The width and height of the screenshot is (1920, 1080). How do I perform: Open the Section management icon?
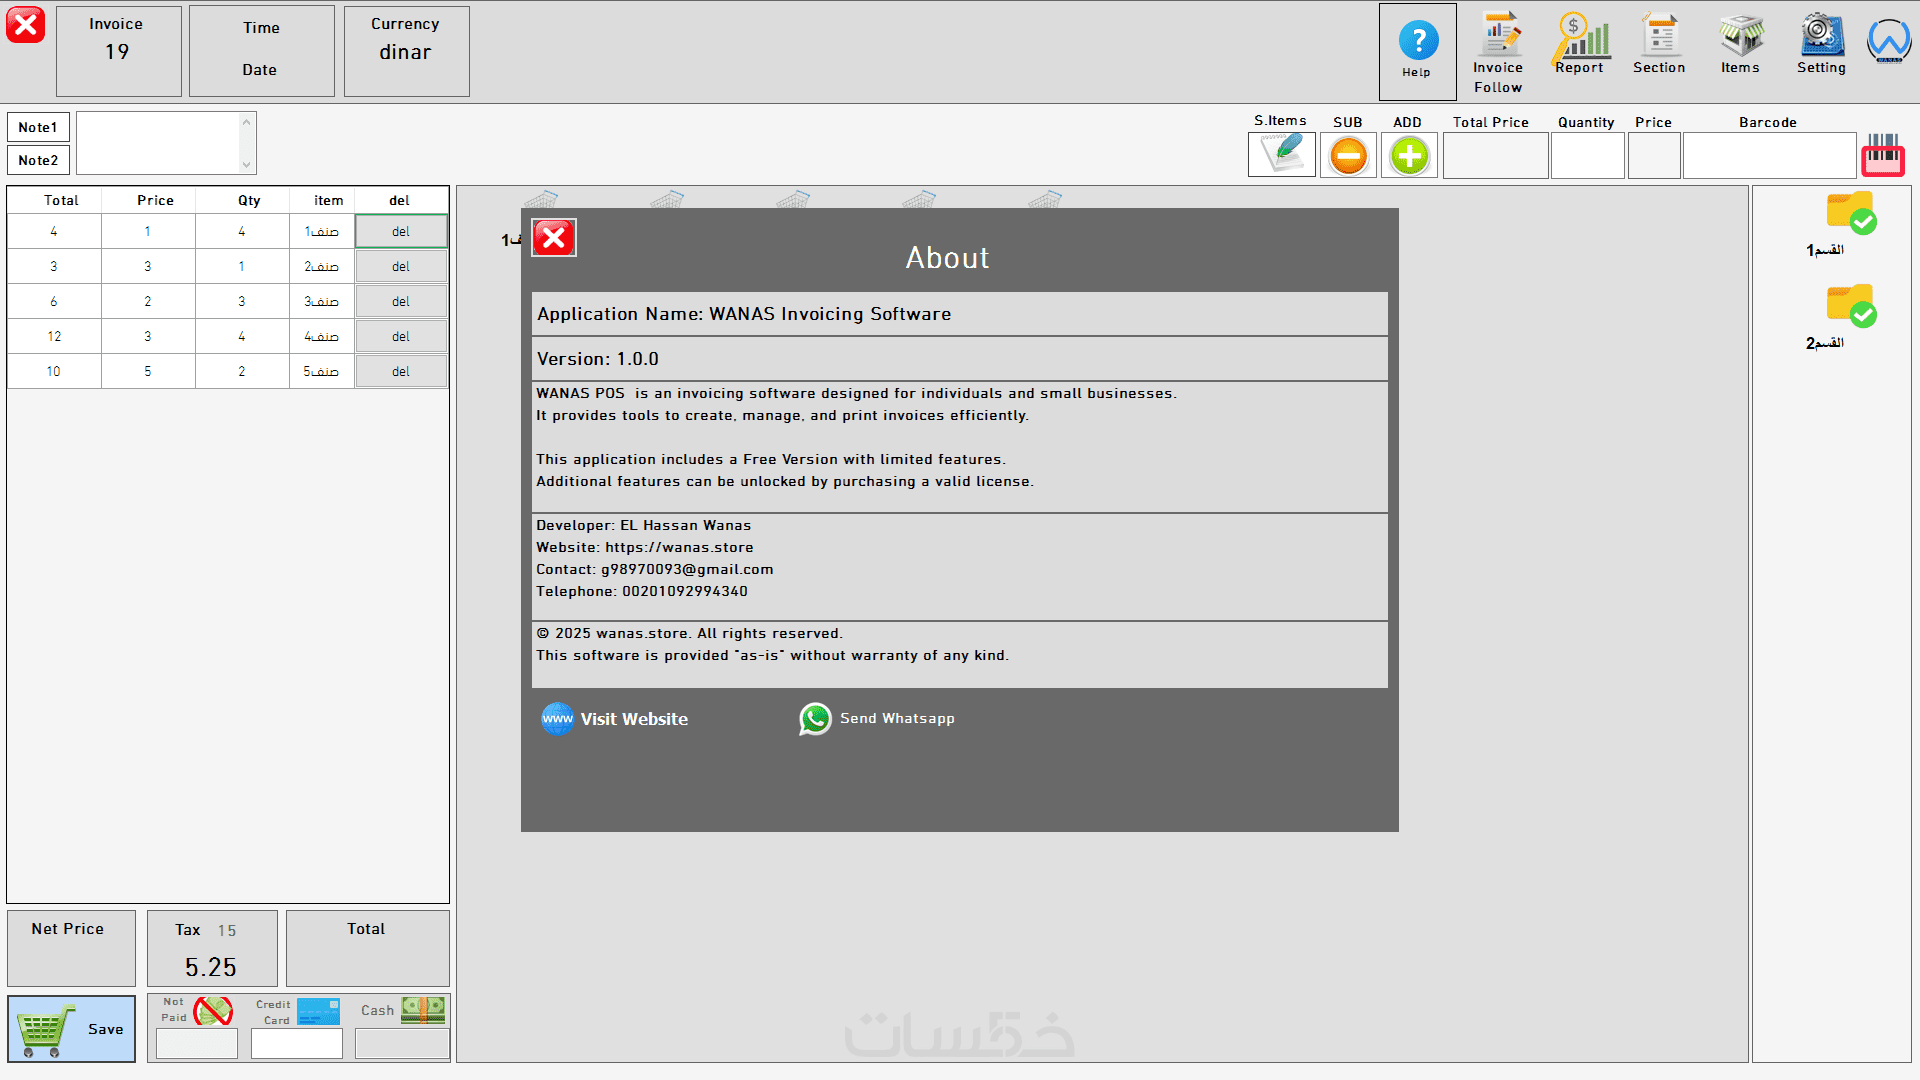coord(1660,36)
